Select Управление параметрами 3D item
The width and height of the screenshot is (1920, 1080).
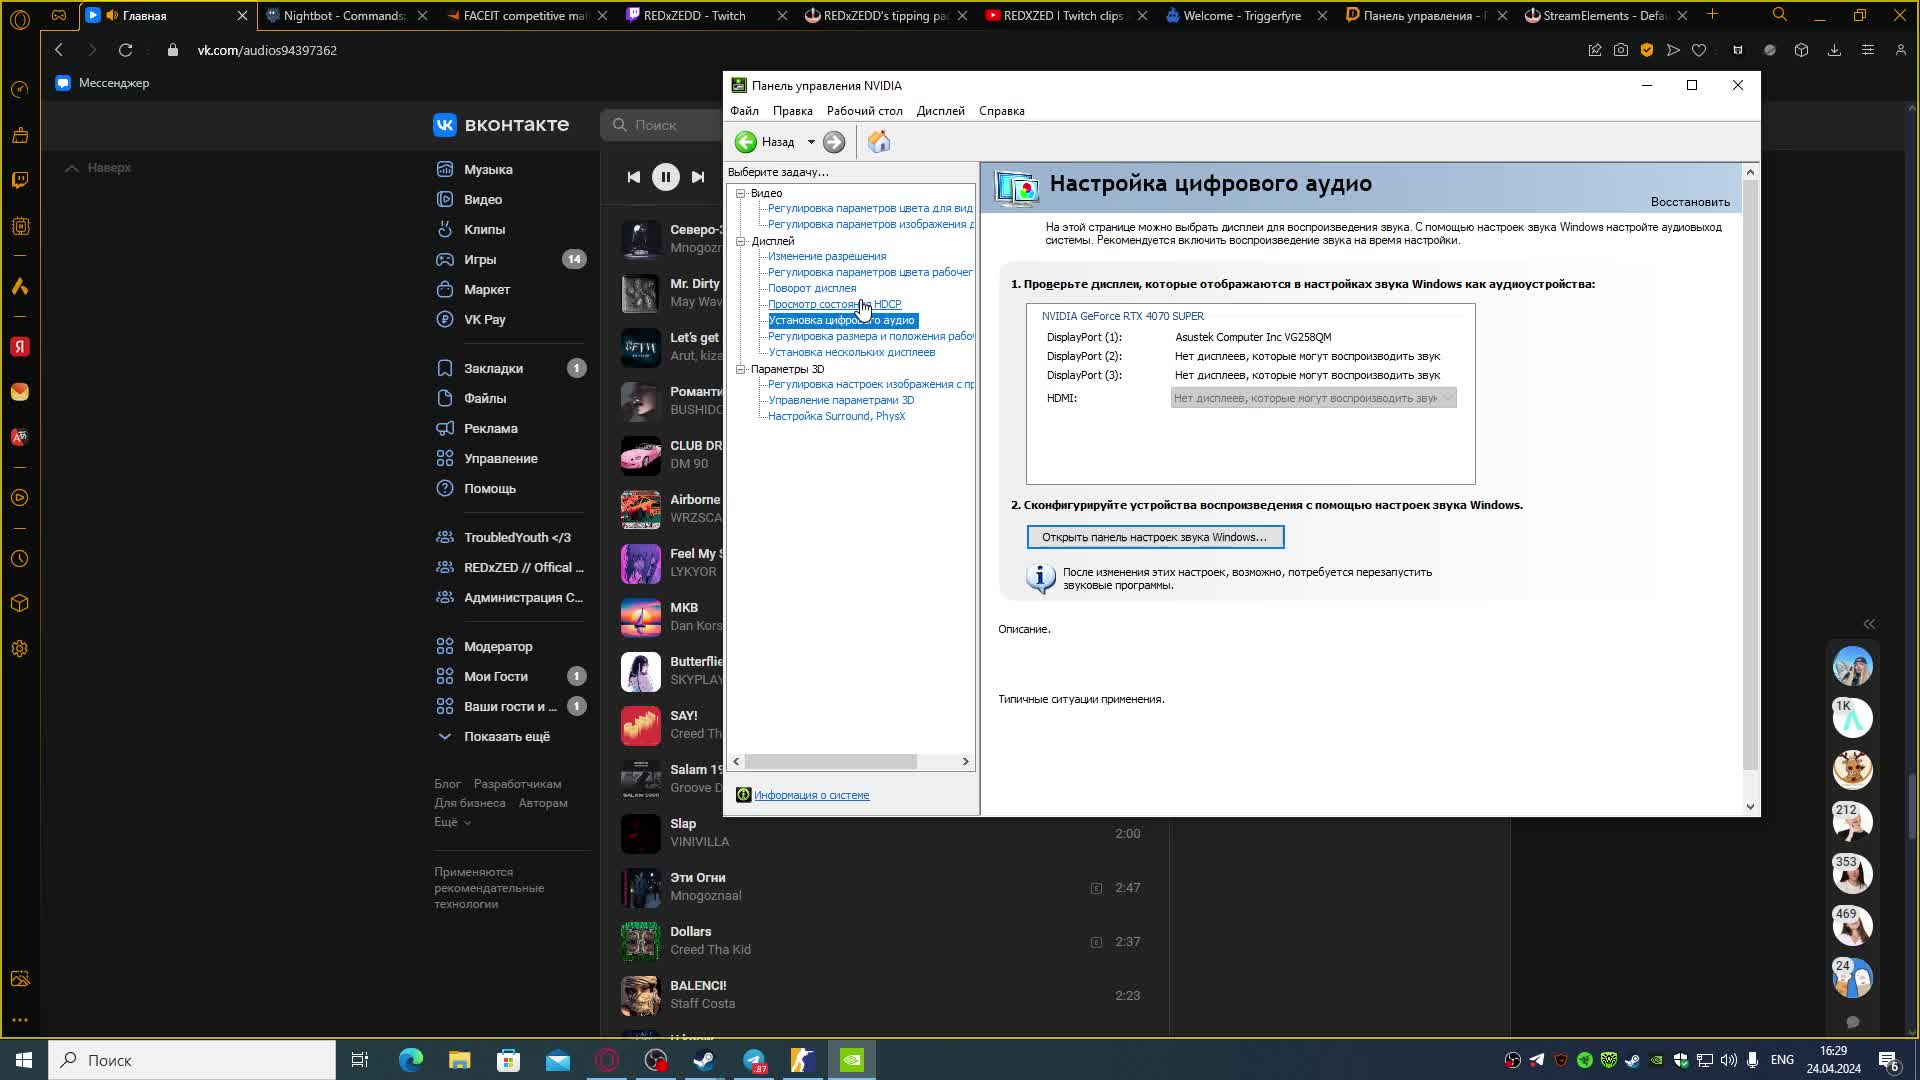841,400
